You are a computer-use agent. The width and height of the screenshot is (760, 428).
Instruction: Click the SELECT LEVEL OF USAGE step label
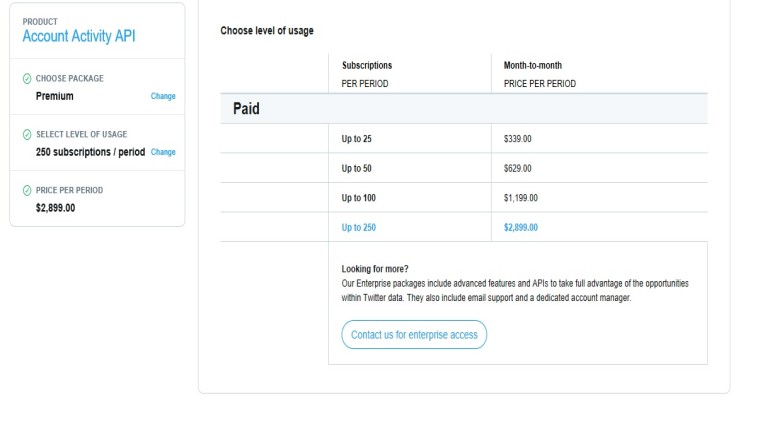click(81, 134)
